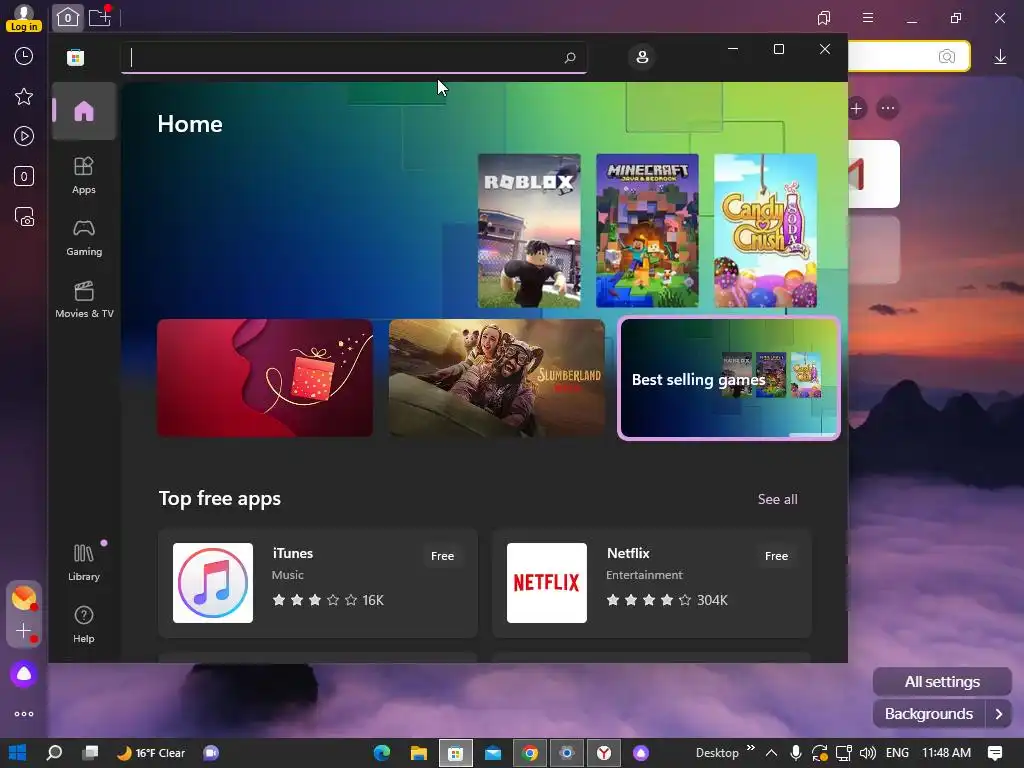Open the red gift box banner
Image resolution: width=1024 pixels, height=768 pixels.
(265, 377)
